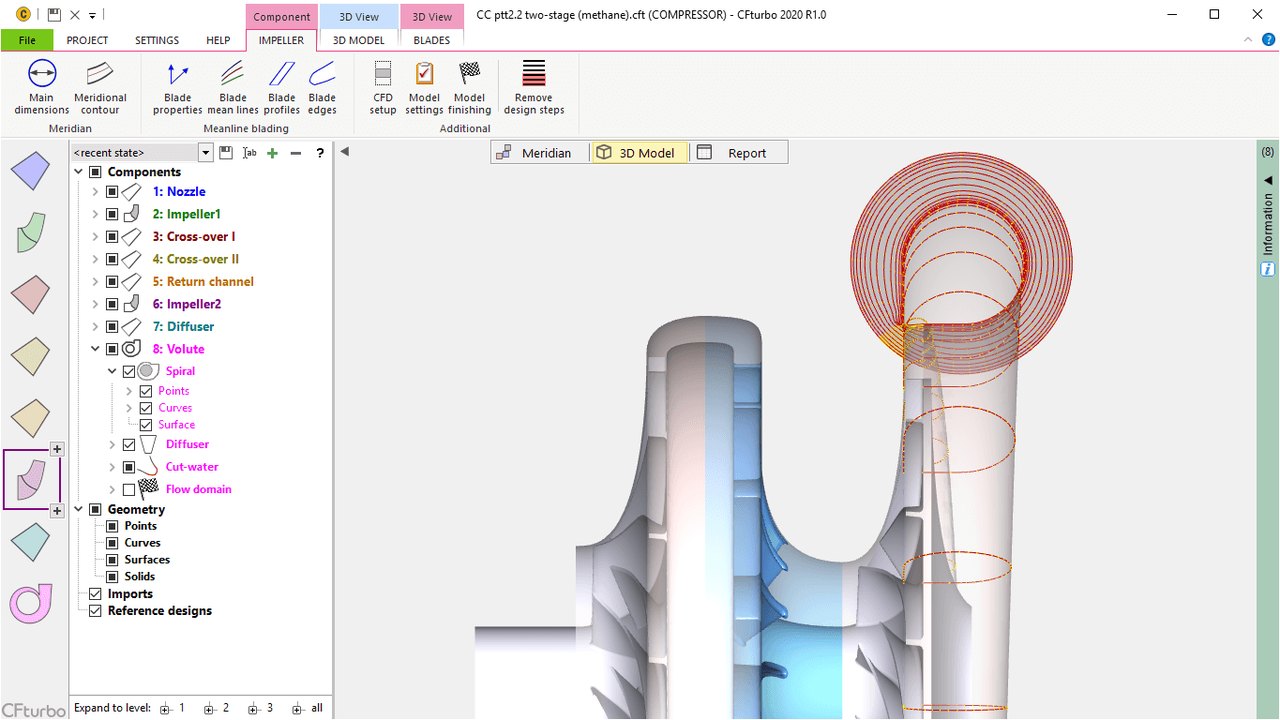The height and width of the screenshot is (720, 1280).
Task: Open Model finishing with the checkered flag
Action: pos(469,87)
